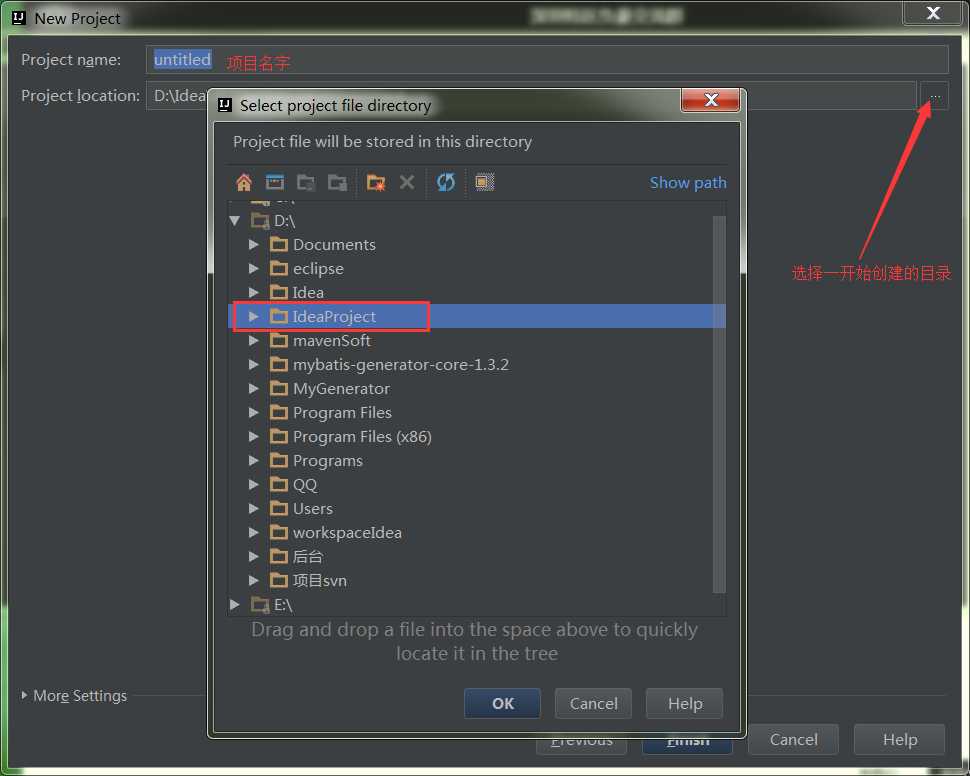Click the Project location input field

[531, 96]
